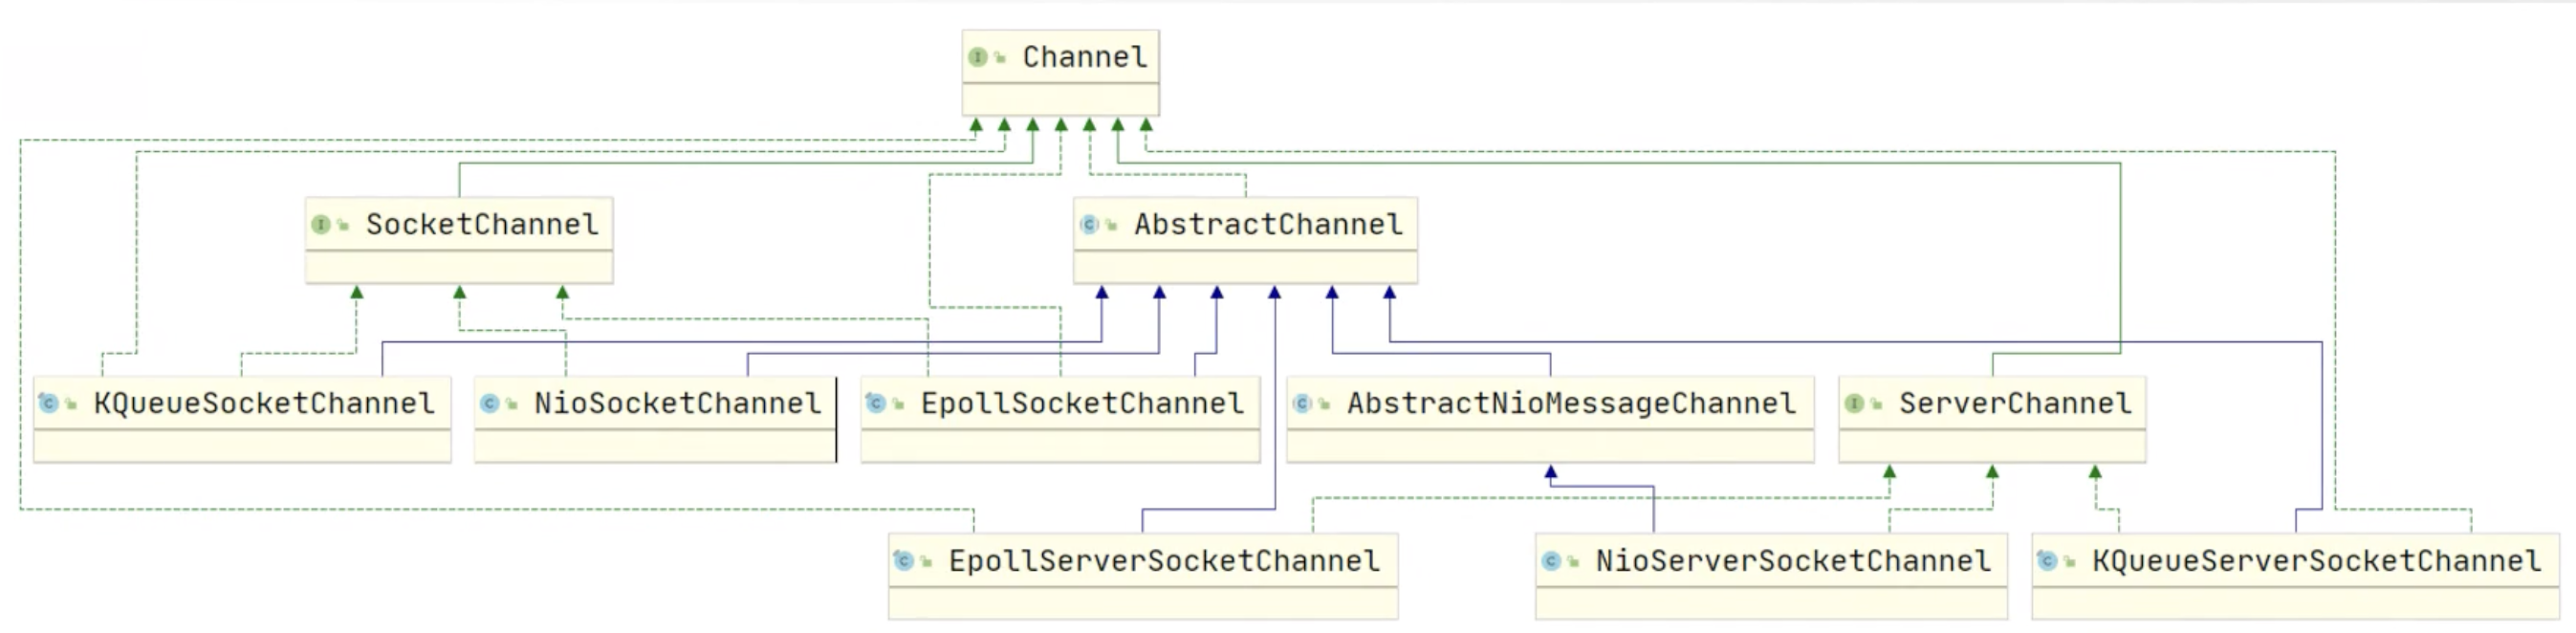
Task: Click the ServerChannel interface icon
Action: pos(1854,403)
